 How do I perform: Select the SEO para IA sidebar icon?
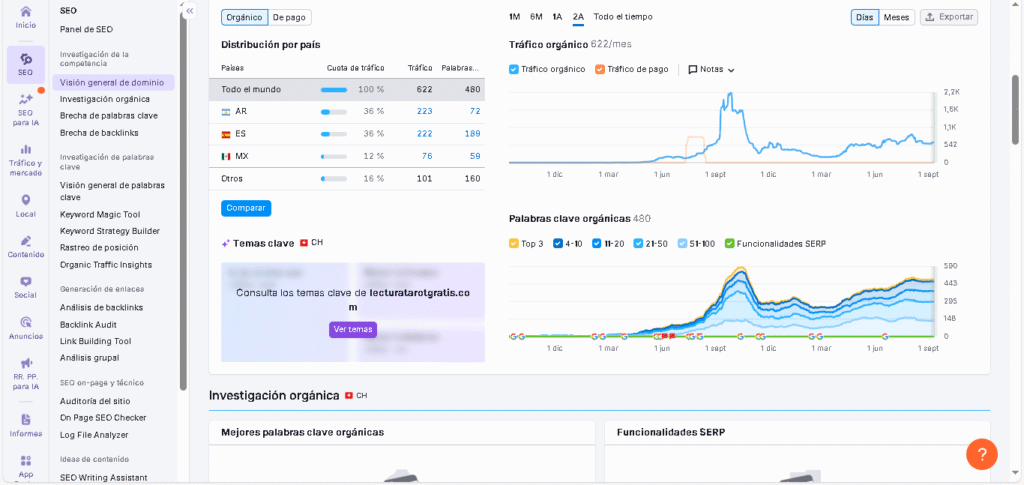tap(25, 99)
